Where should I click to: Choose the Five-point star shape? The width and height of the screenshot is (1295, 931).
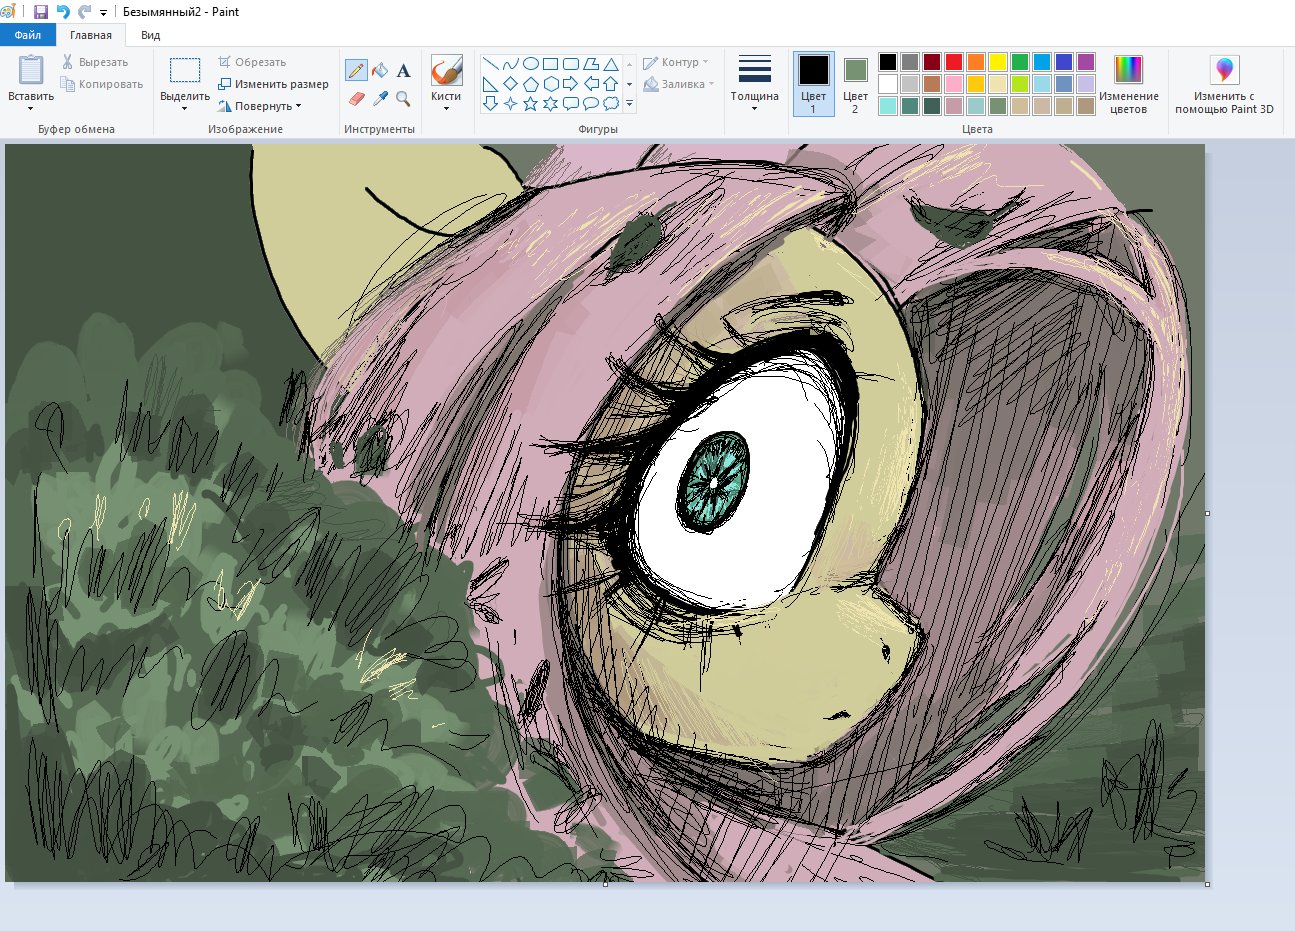pos(530,103)
